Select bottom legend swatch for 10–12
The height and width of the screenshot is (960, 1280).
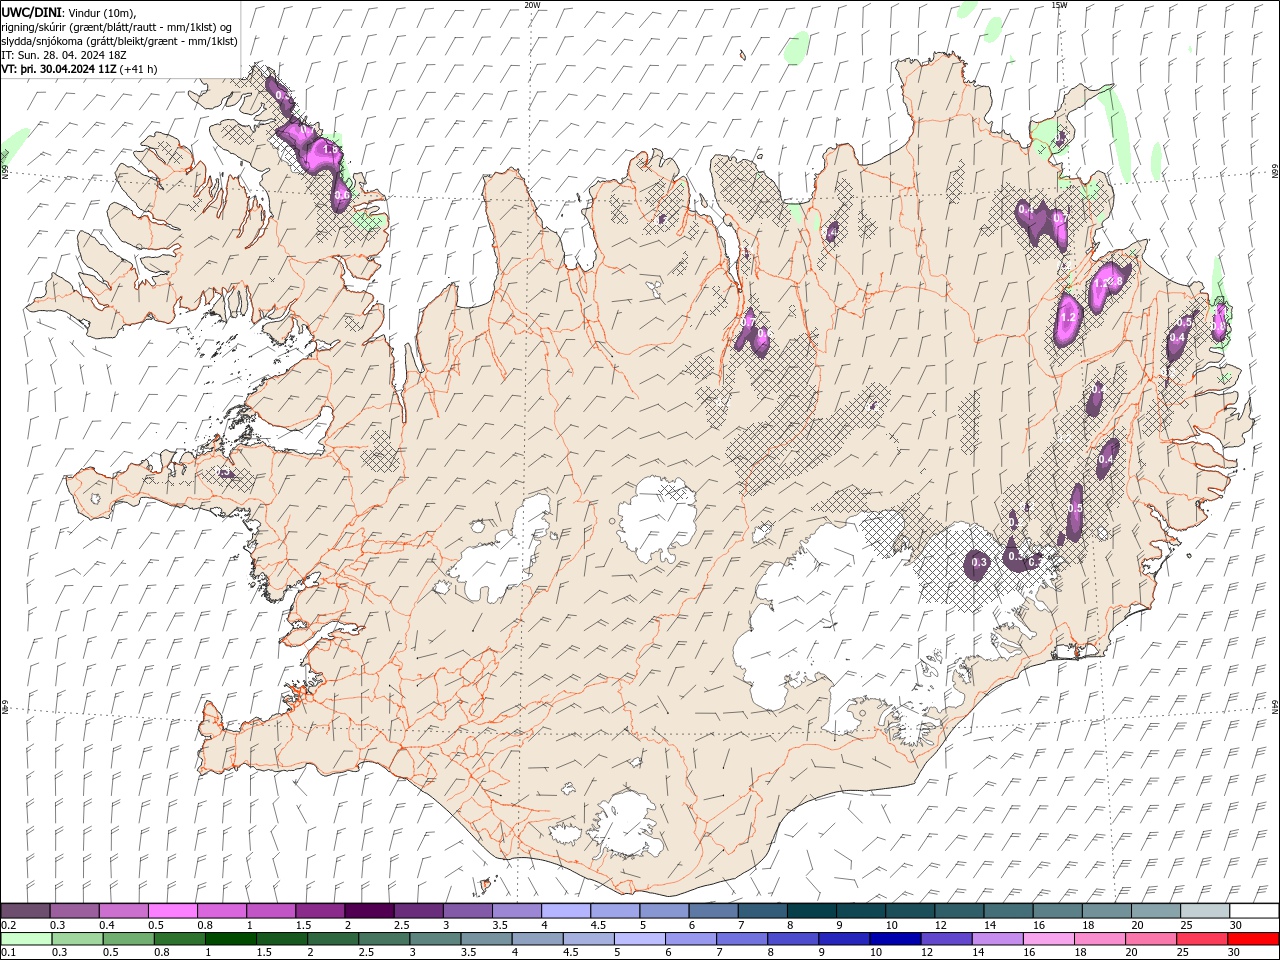pos(895,939)
